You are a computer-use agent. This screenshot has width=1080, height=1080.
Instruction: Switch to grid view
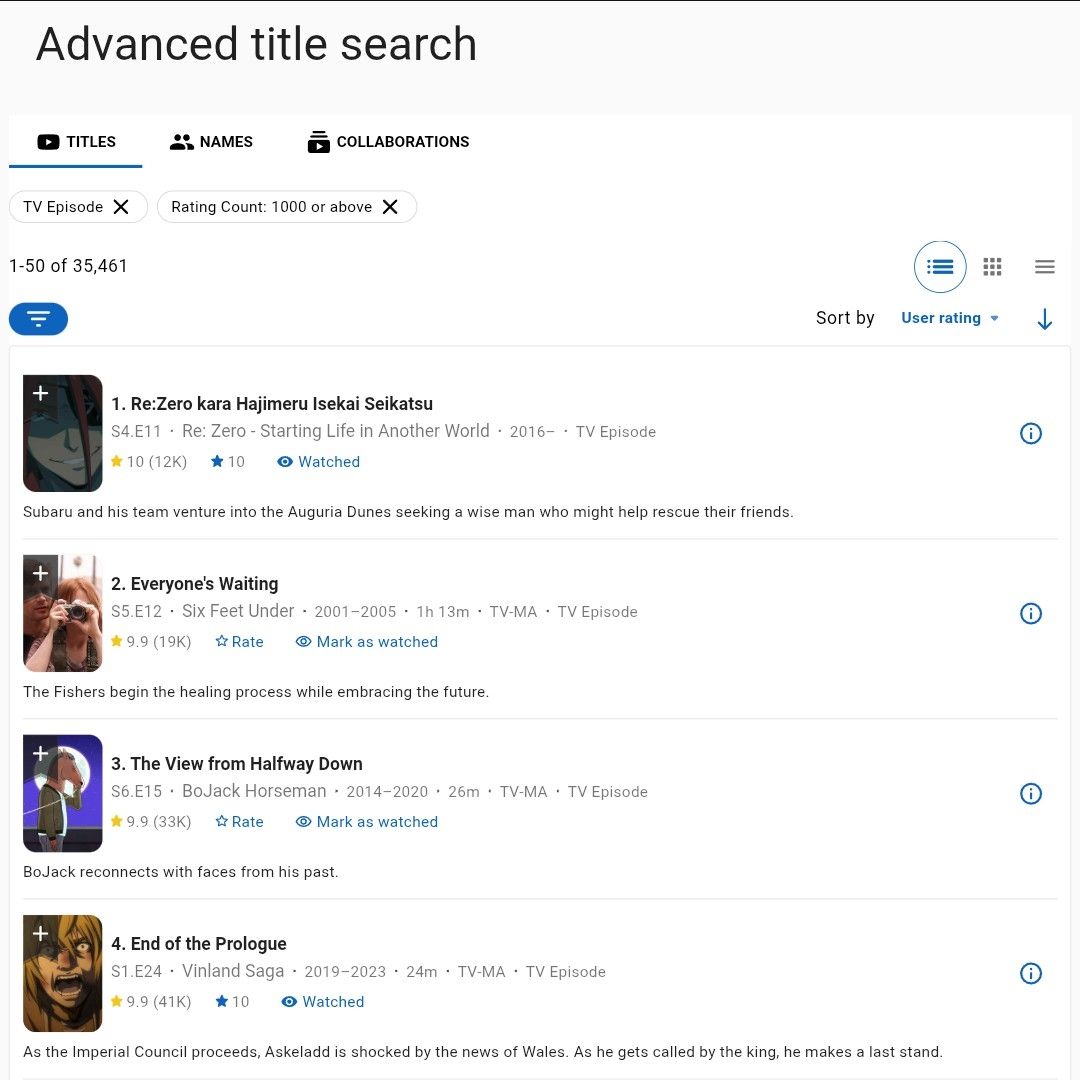click(992, 267)
